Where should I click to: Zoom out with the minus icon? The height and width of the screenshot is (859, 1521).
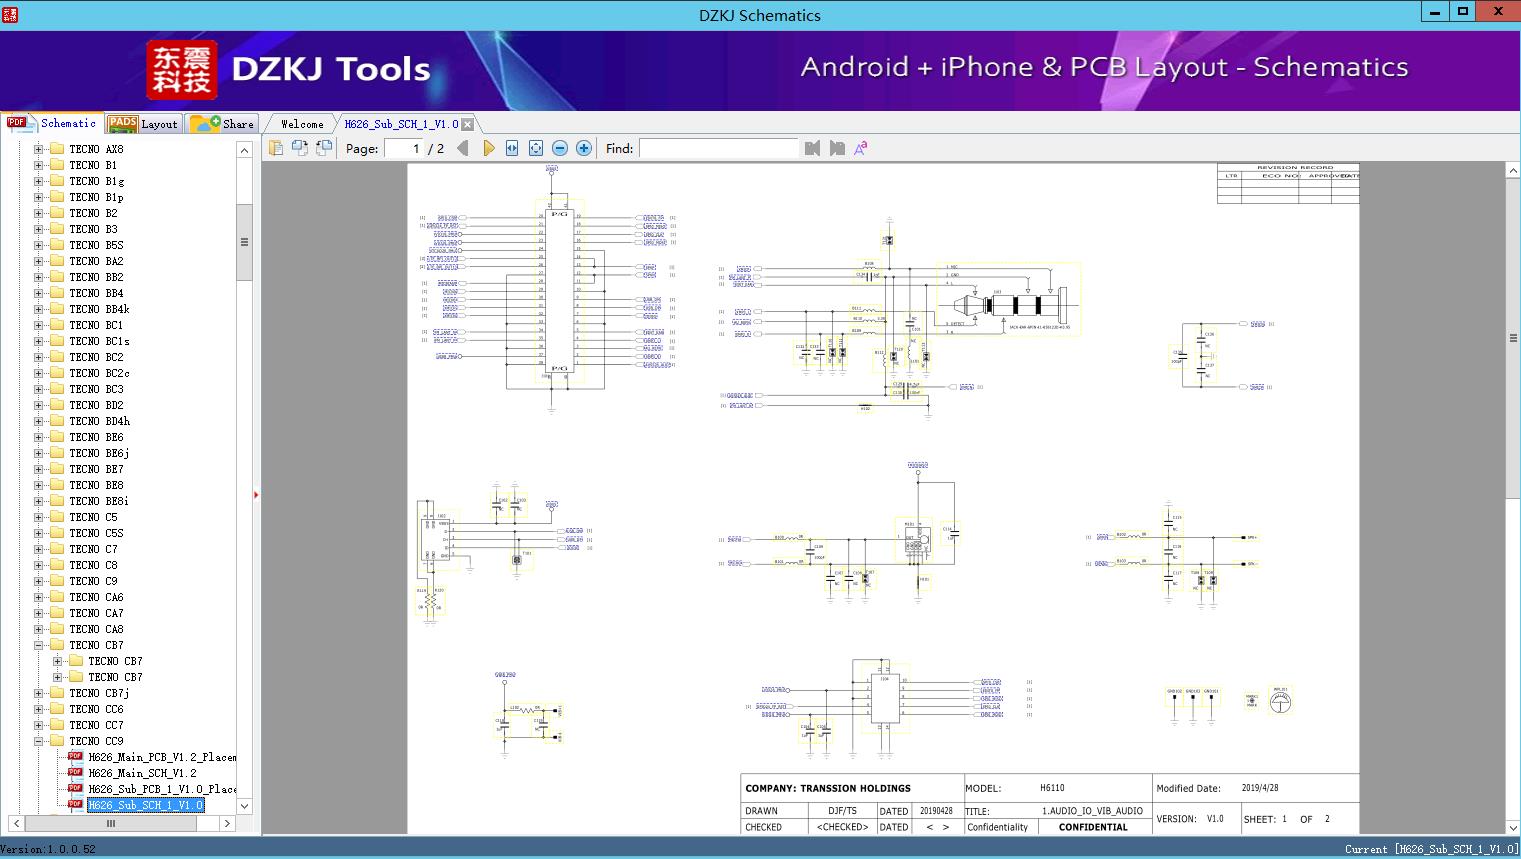coord(560,148)
